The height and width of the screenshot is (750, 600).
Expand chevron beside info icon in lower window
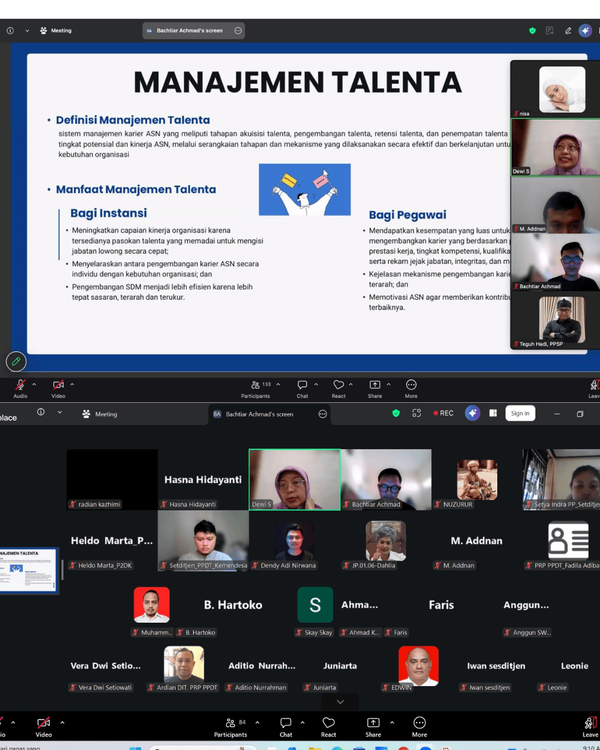[60, 412]
